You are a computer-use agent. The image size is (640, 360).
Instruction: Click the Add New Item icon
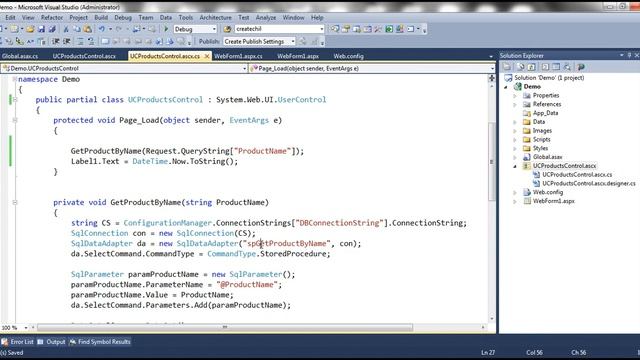click(x=15, y=29)
